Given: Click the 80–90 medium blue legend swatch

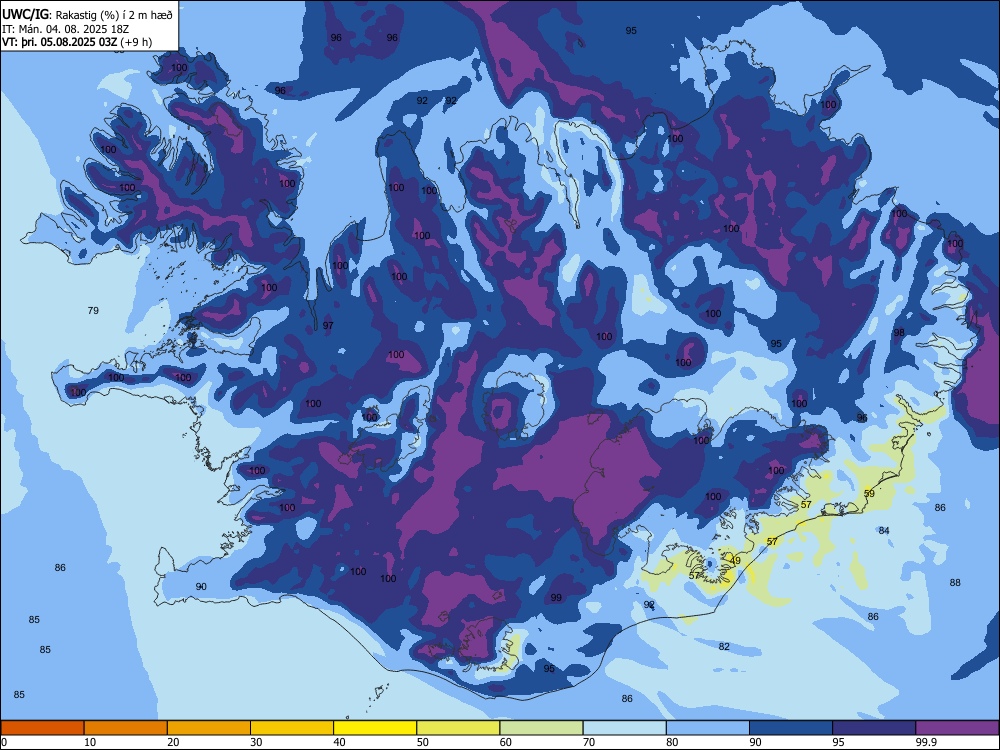Looking at the screenshot, I should coord(708,728).
